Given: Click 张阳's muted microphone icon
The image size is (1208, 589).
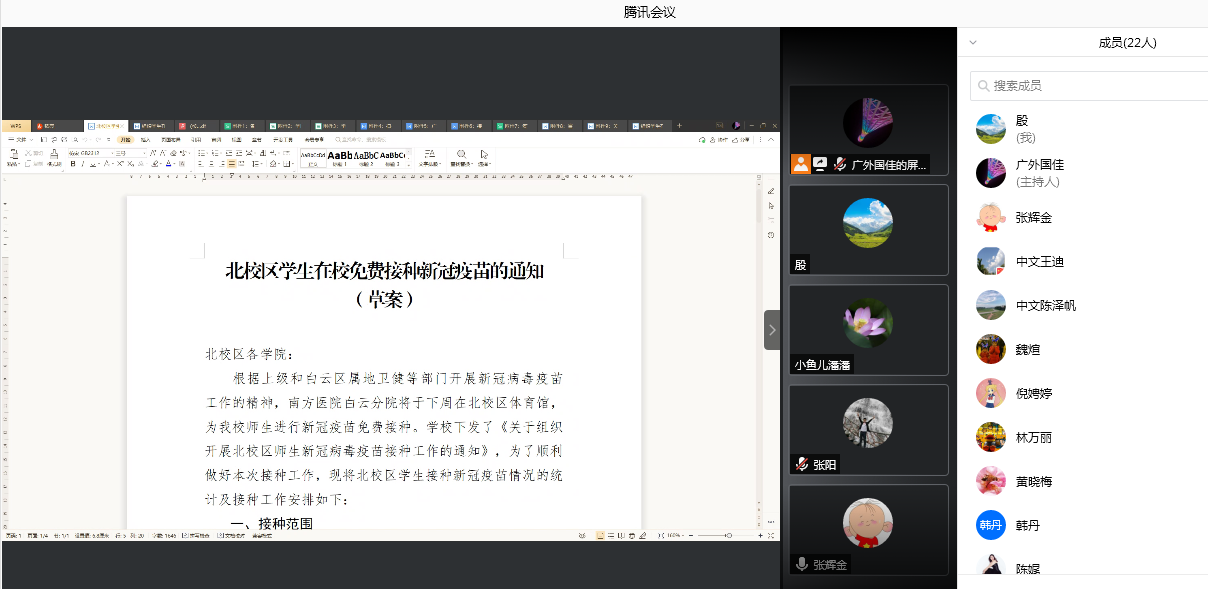Looking at the screenshot, I should [801, 464].
